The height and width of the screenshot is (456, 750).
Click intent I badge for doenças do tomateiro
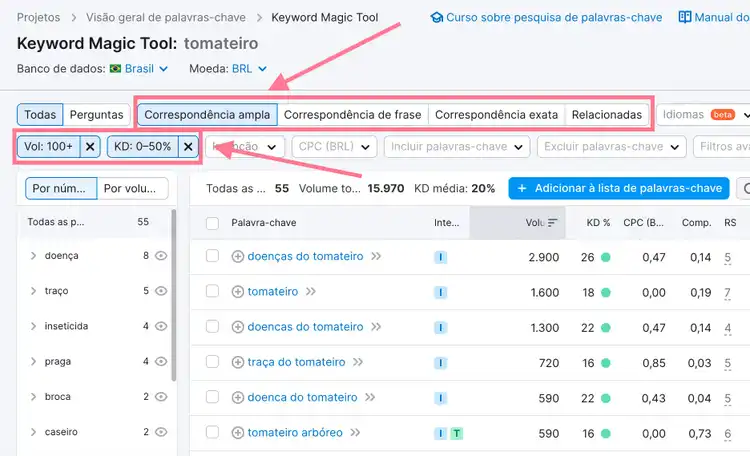point(441,257)
